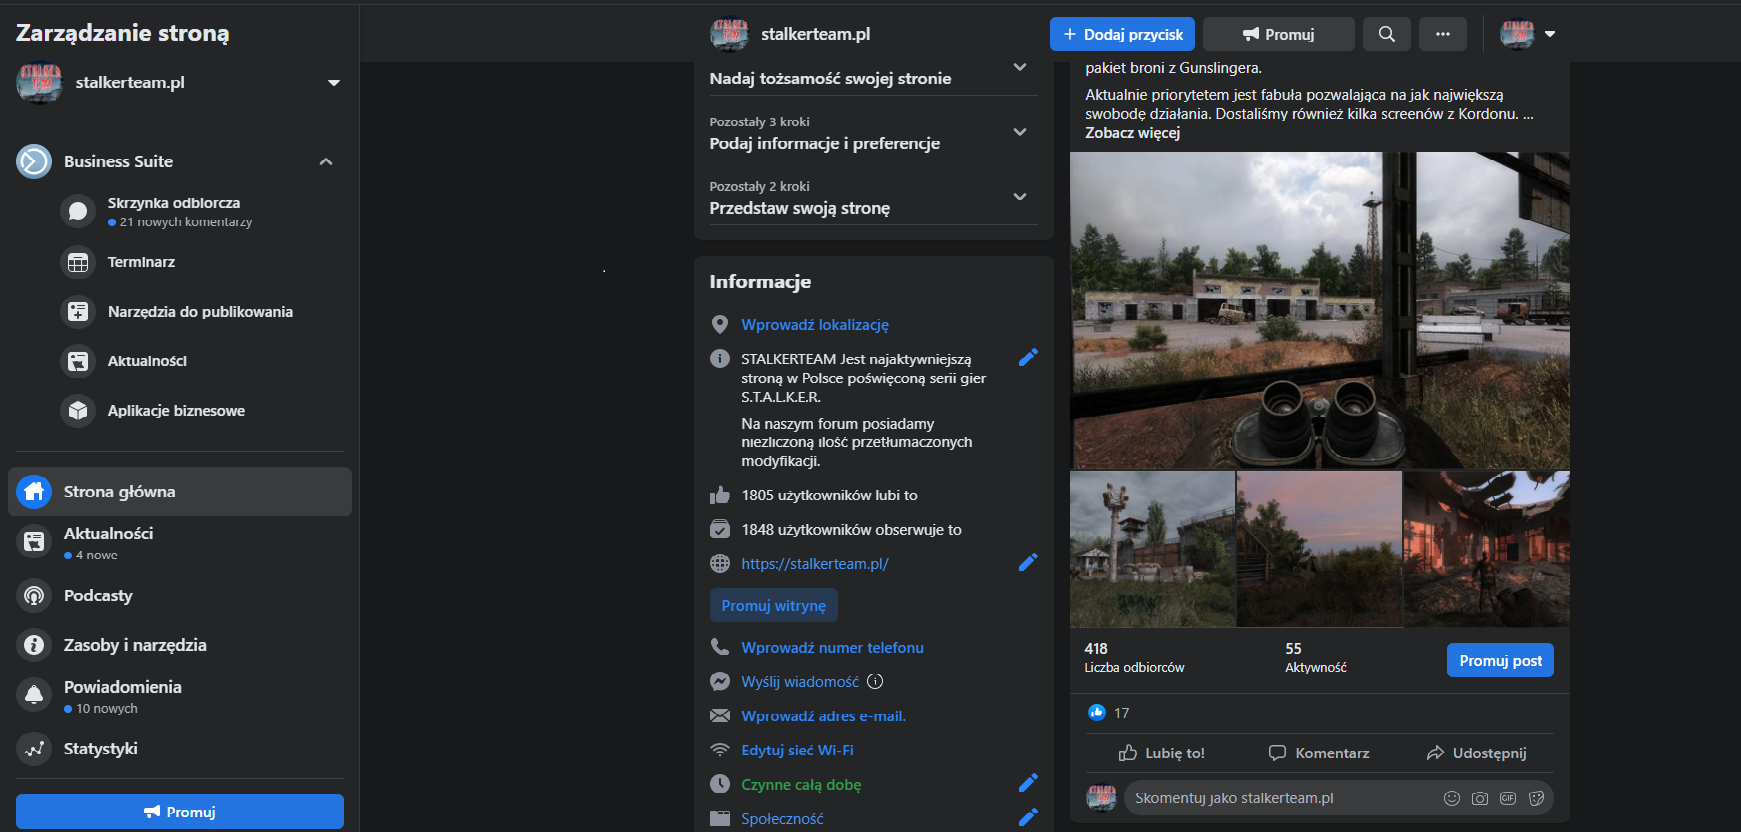Click the Promuj button in the top bar
This screenshot has width=1741, height=832.
pyautogui.click(x=1279, y=34)
